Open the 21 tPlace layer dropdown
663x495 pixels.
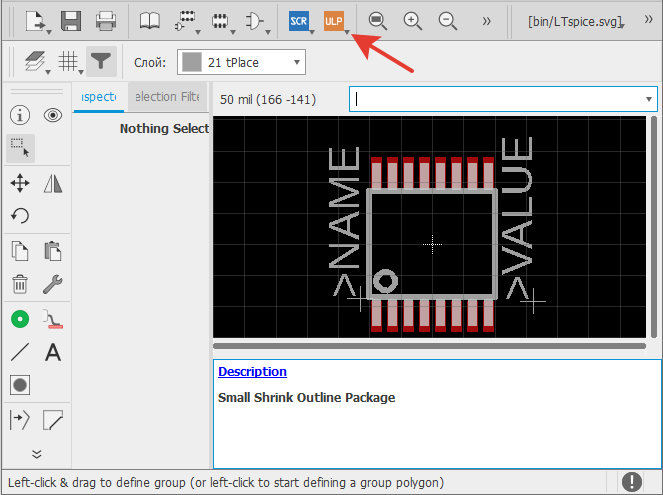point(241,62)
